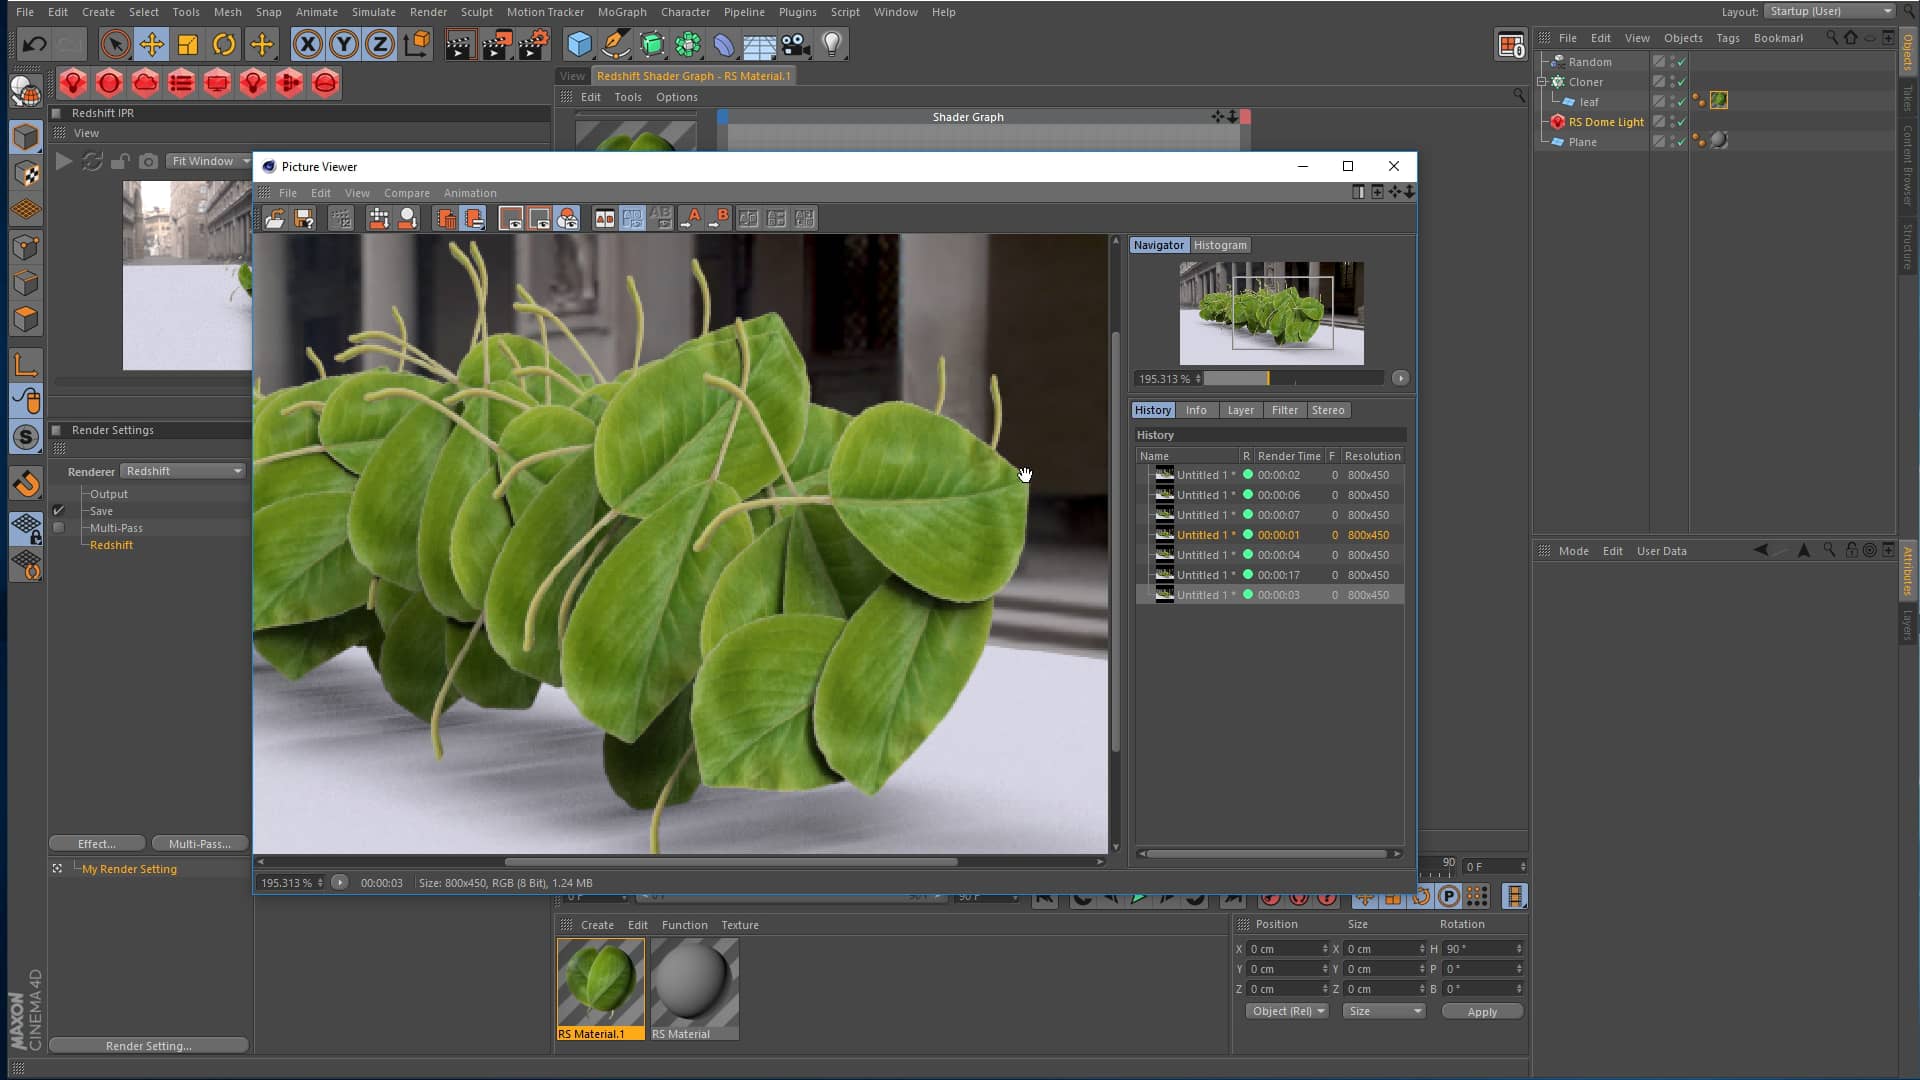Image resolution: width=1920 pixels, height=1080 pixels.
Task: Open the render image in Picture Viewer icon
Action: pyautogui.click(x=497, y=44)
